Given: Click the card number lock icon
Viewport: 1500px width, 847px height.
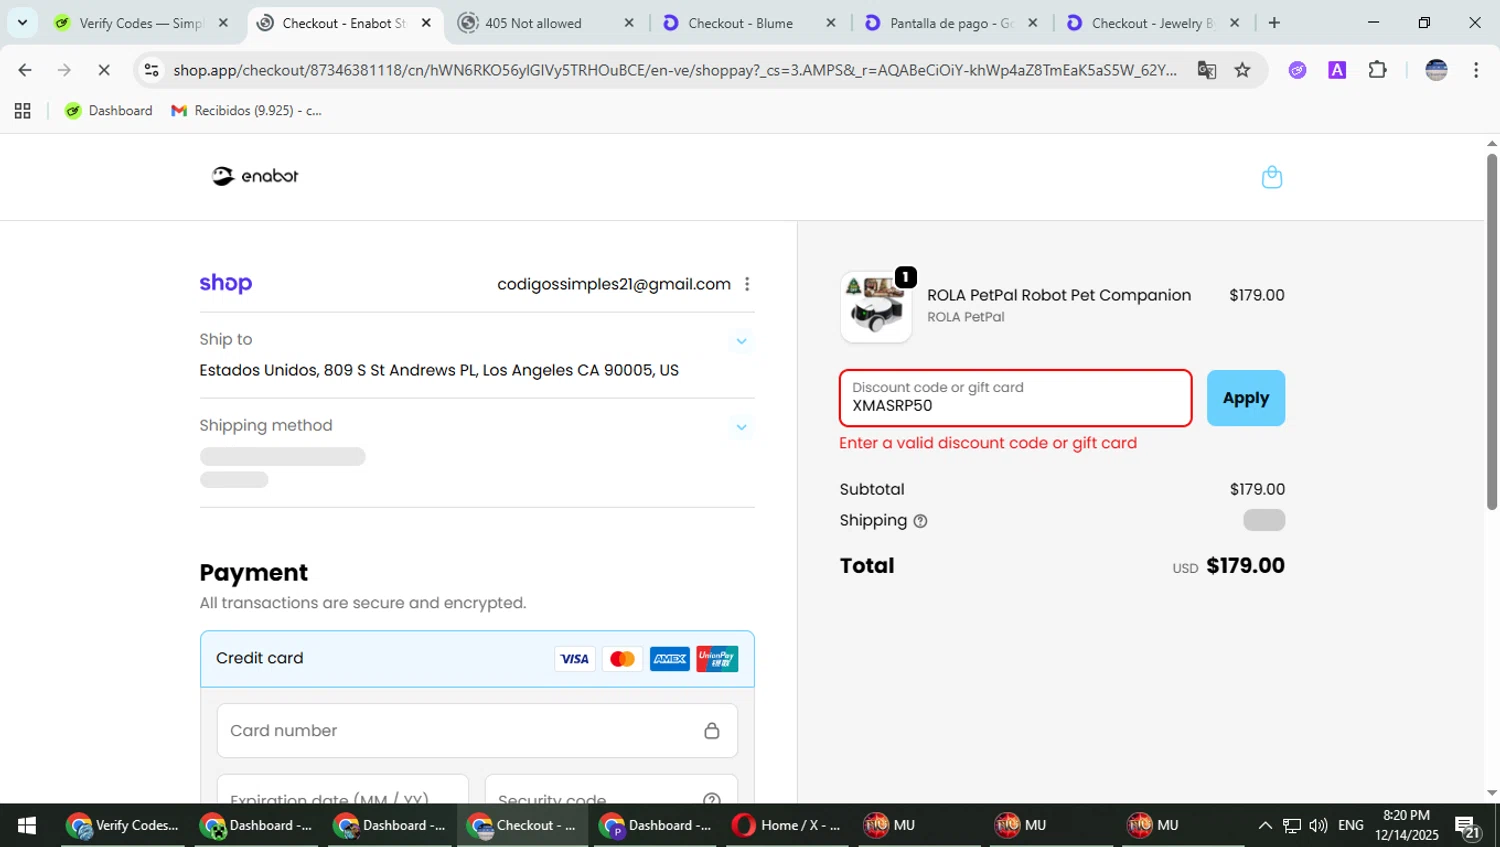Looking at the screenshot, I should tap(711, 731).
